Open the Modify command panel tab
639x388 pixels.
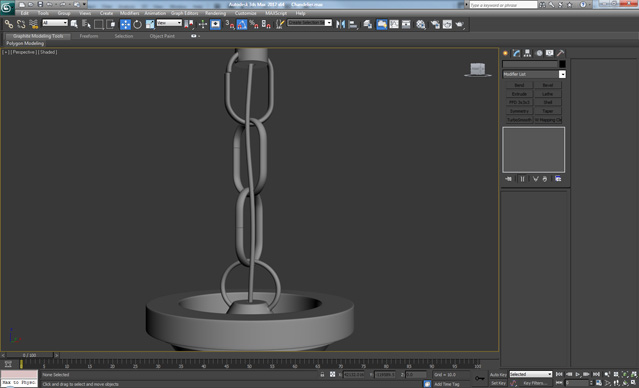click(x=516, y=53)
